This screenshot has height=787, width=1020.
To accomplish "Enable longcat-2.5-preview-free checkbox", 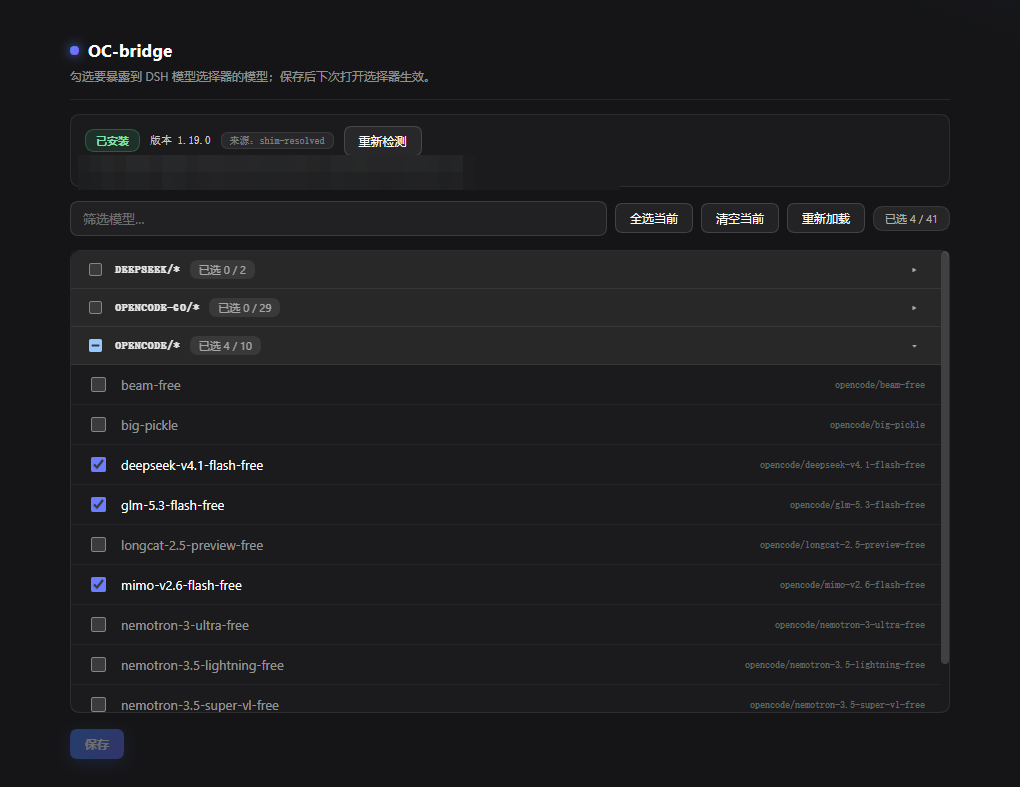I will pos(98,544).
